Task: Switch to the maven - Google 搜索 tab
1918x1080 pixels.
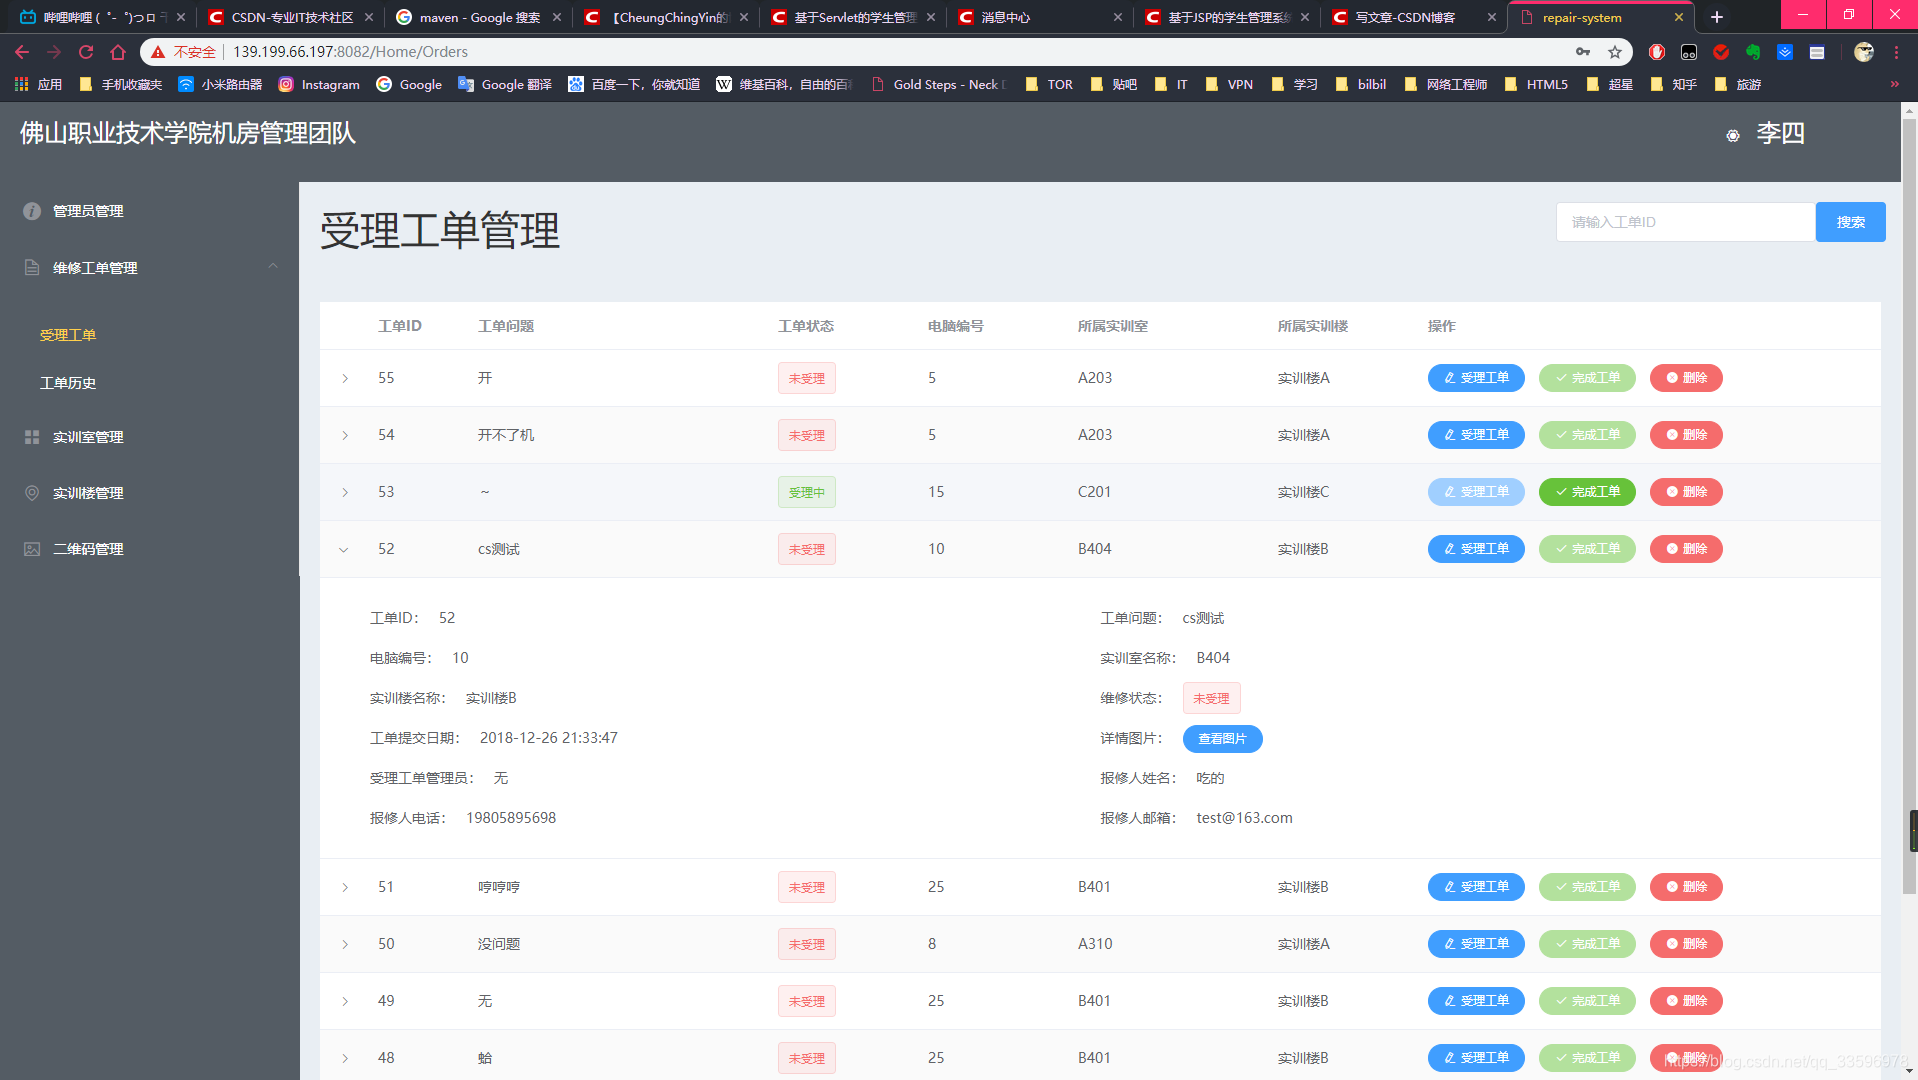Action: 466,17
